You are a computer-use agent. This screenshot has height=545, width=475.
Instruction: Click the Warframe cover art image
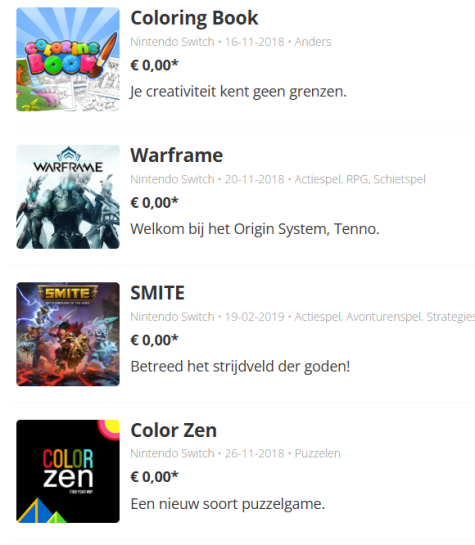(68, 197)
